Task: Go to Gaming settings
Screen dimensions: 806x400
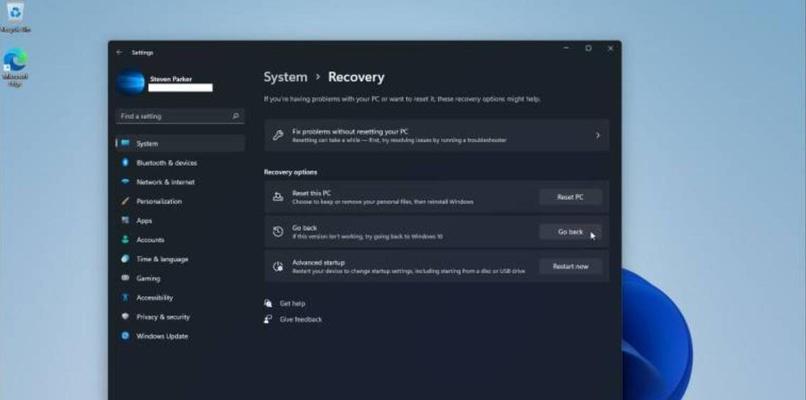Action: pyautogui.click(x=180, y=278)
